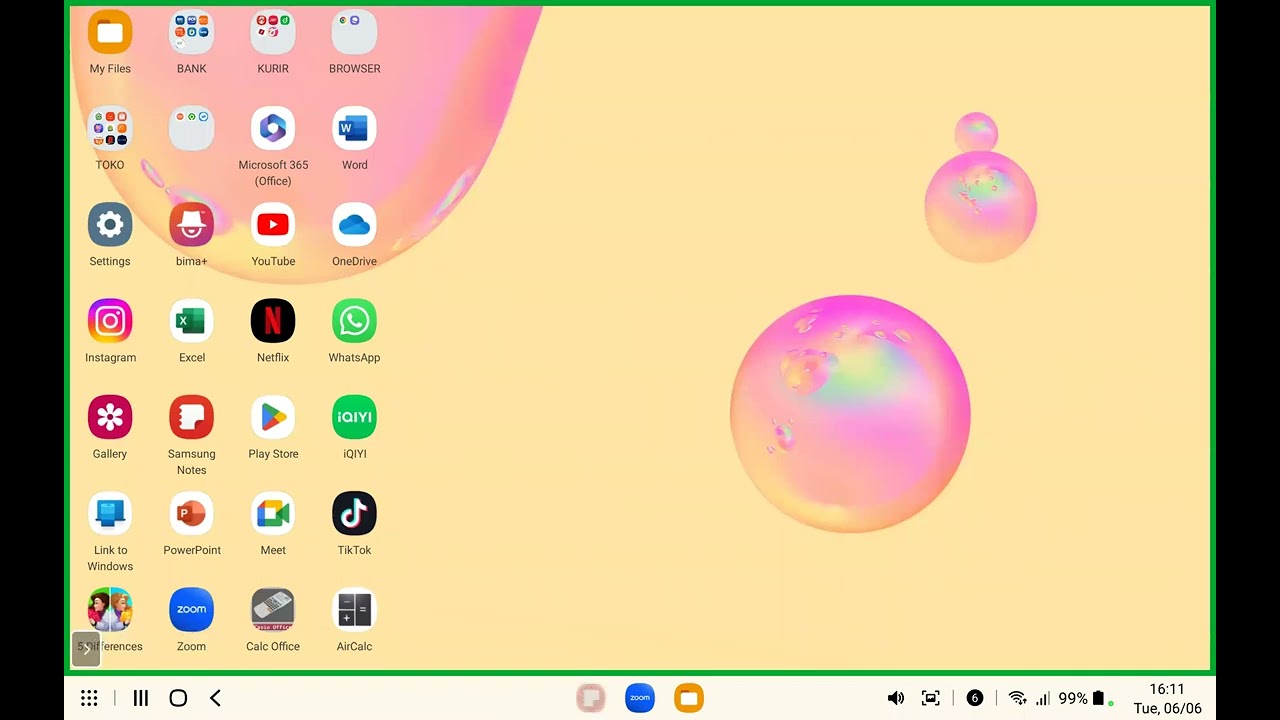Open the Play Store

point(273,417)
